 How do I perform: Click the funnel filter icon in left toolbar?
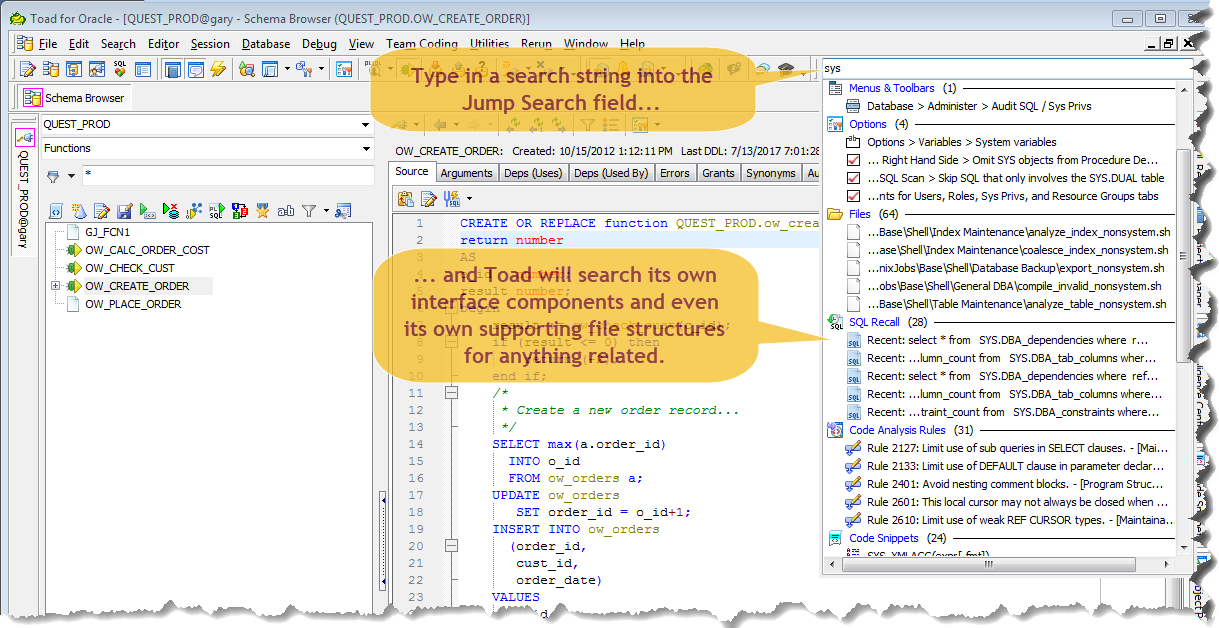[309, 211]
